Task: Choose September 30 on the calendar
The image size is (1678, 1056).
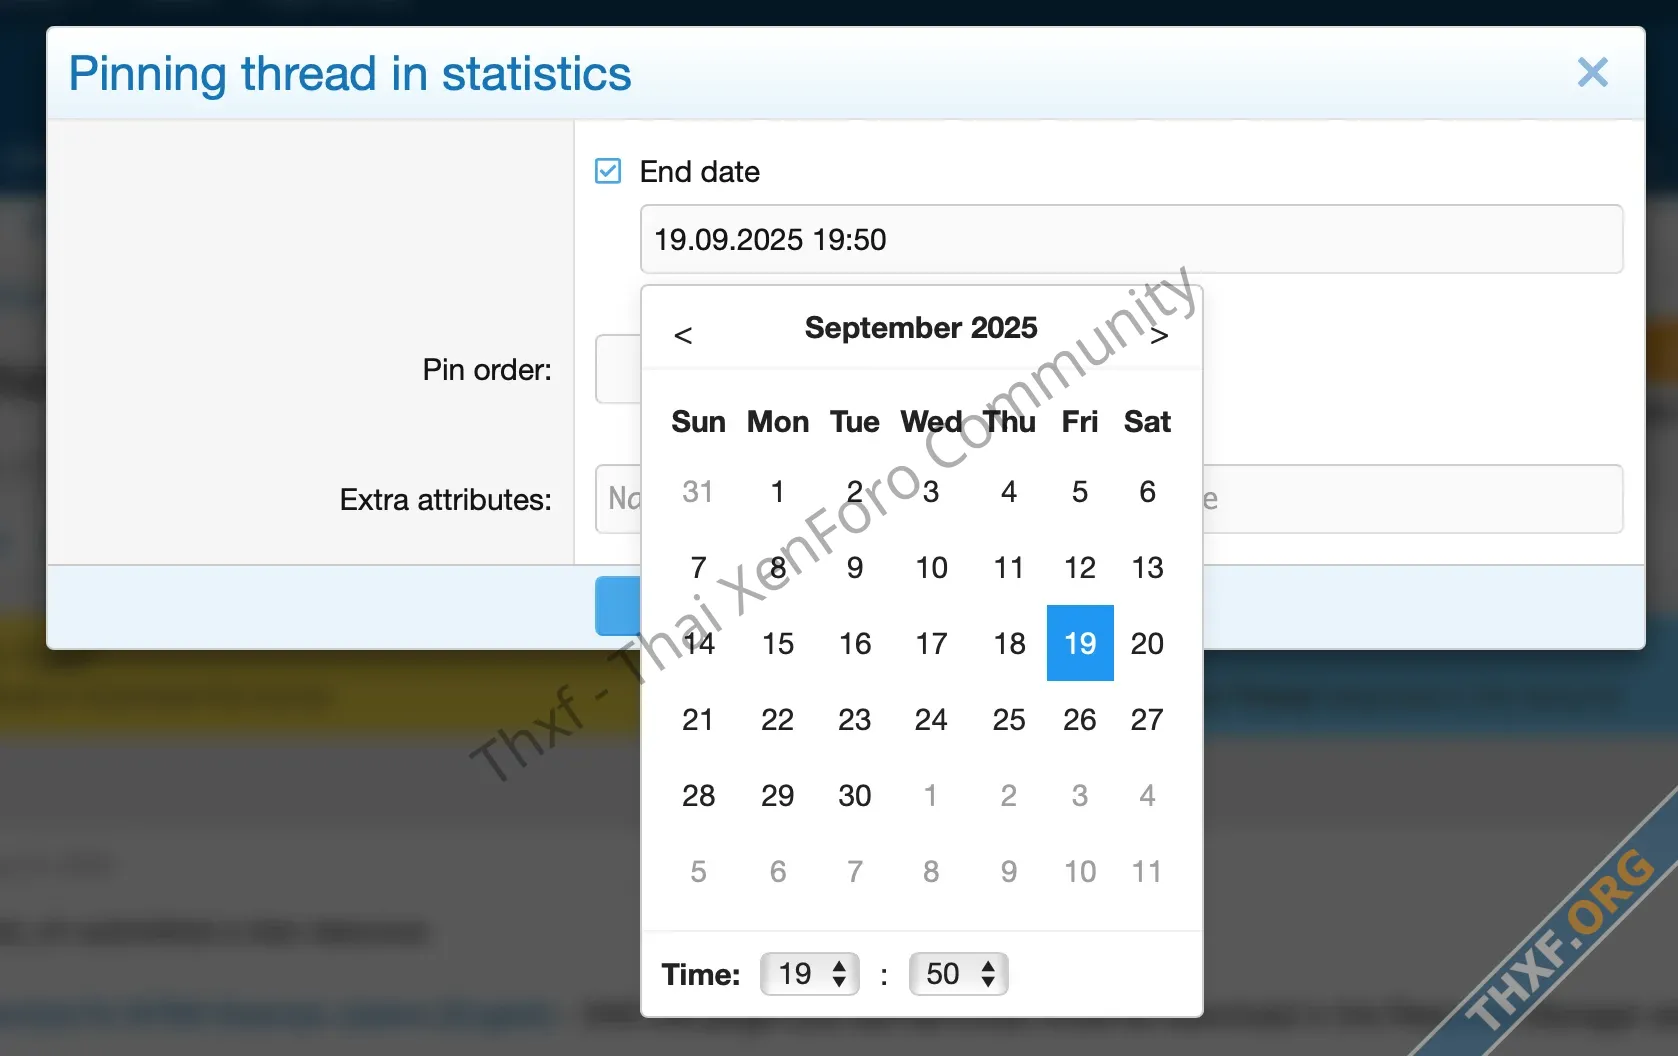Action: 855,795
